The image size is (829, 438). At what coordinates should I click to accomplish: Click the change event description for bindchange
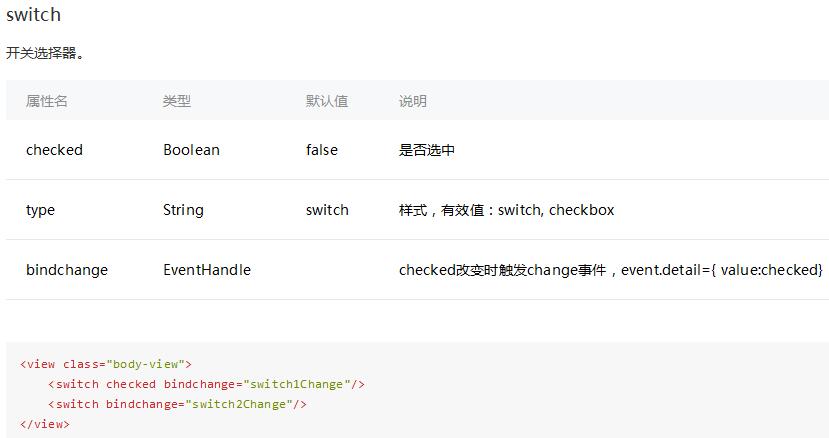coord(610,270)
